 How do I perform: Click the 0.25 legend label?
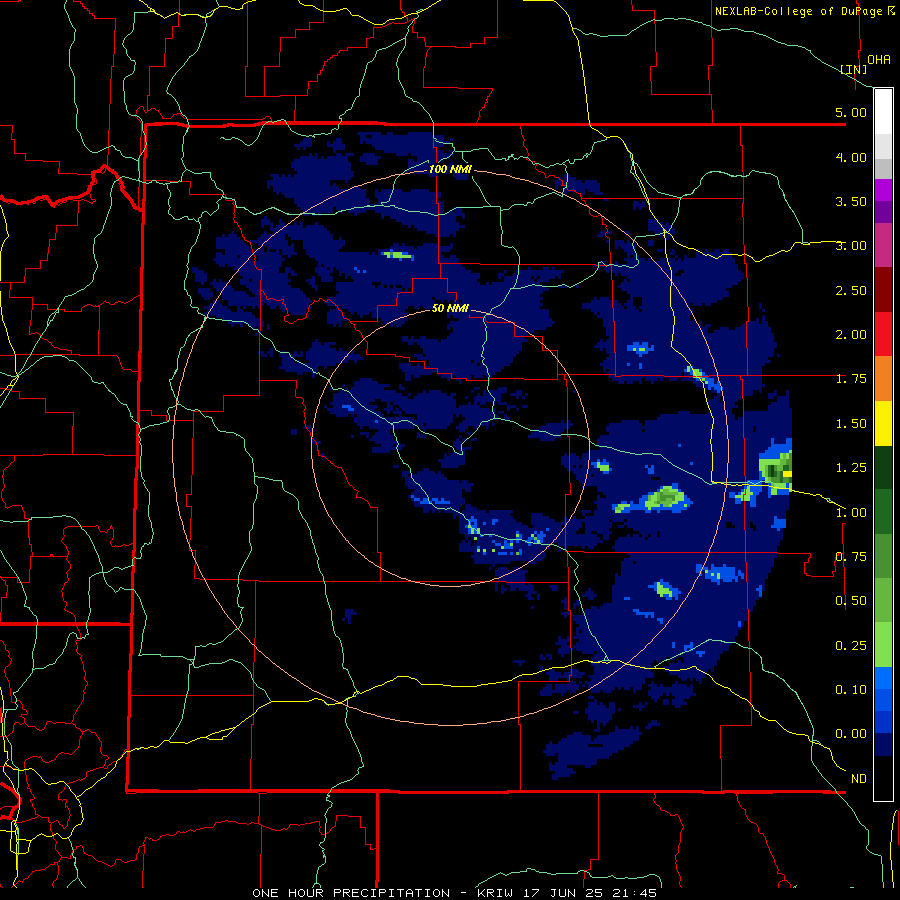(851, 646)
